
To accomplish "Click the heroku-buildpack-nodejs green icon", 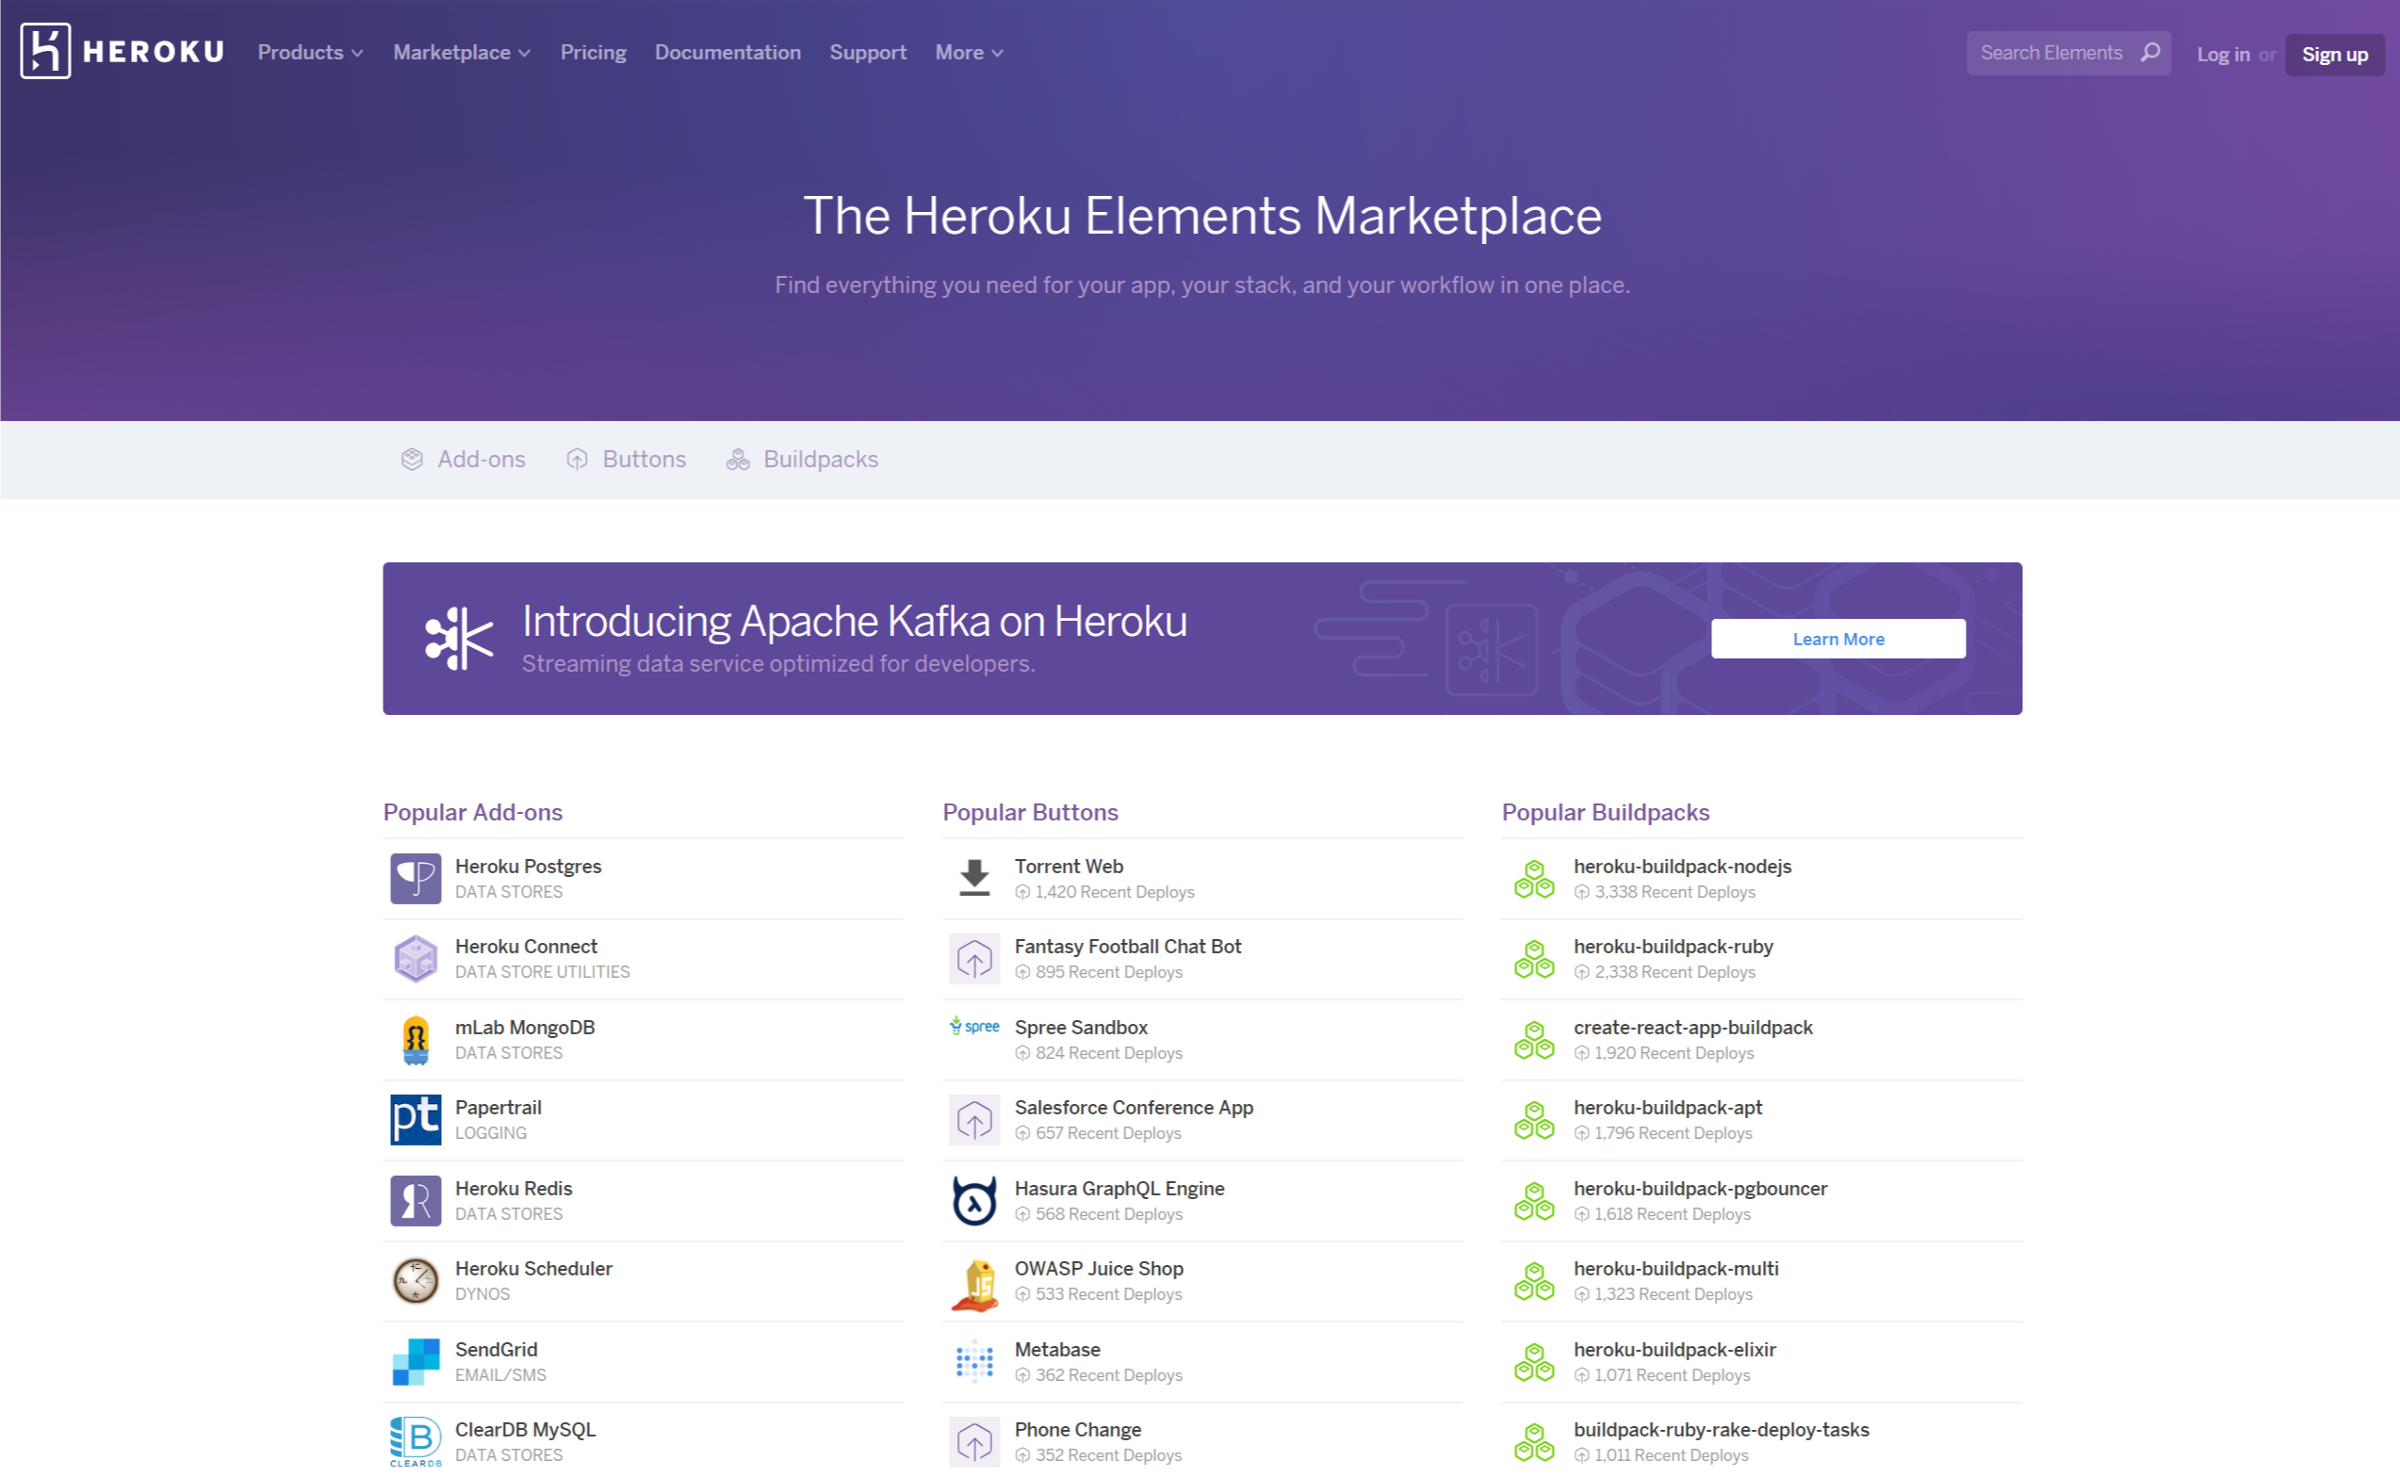I will pyautogui.click(x=1534, y=878).
